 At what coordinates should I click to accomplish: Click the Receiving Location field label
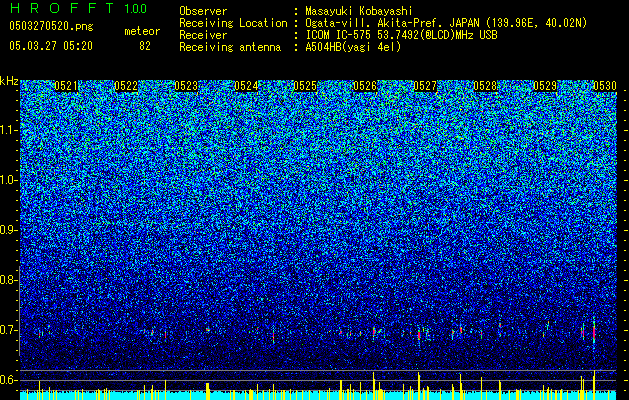click(233, 23)
